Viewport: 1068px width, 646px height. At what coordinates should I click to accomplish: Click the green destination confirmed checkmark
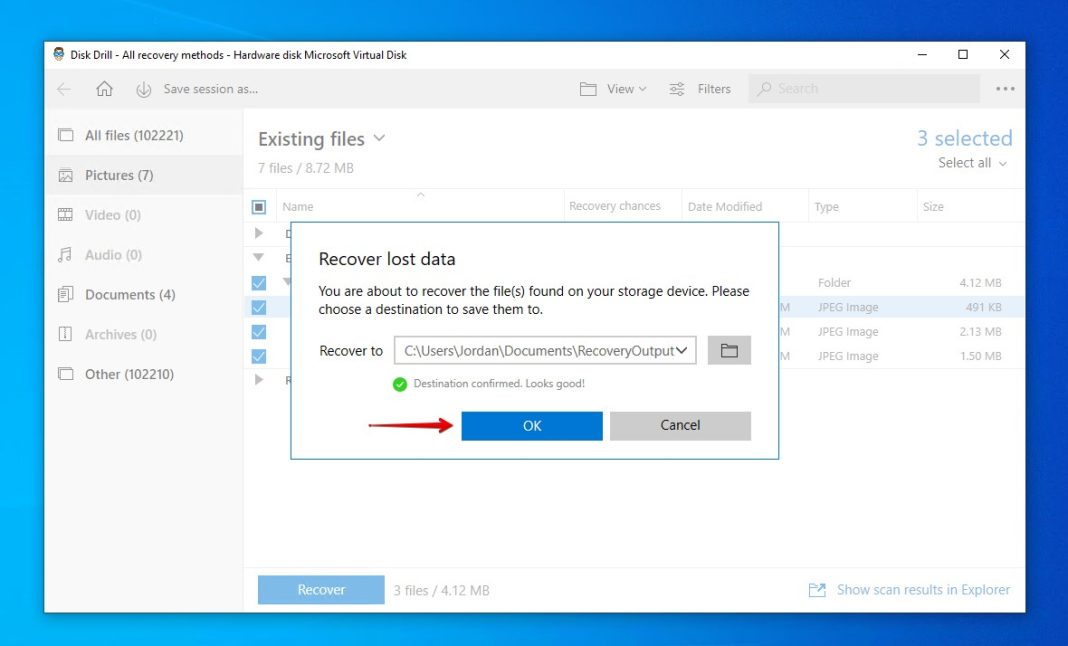pos(400,384)
